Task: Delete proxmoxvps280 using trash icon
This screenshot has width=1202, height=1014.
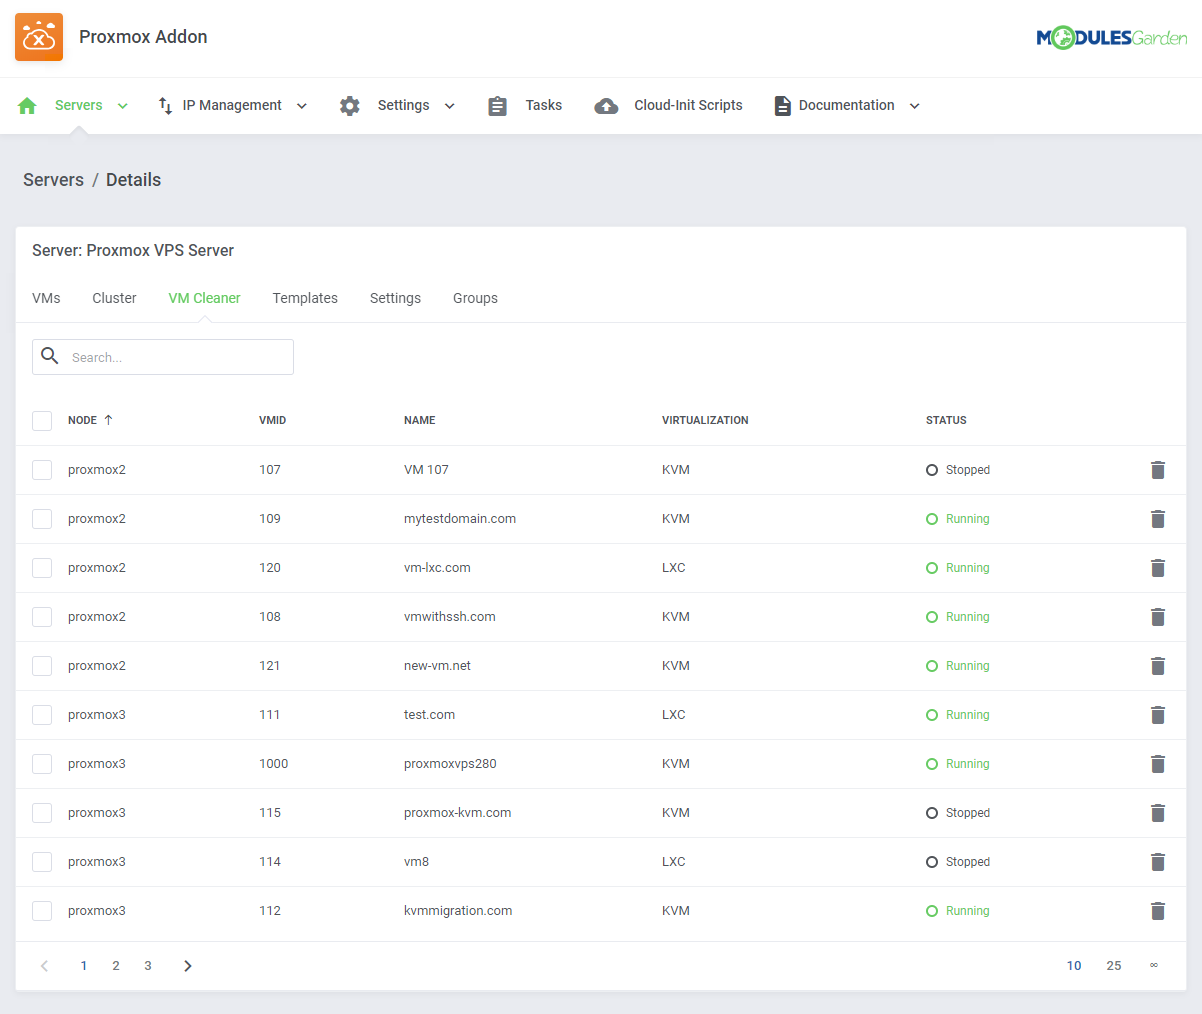Action: tap(1158, 764)
